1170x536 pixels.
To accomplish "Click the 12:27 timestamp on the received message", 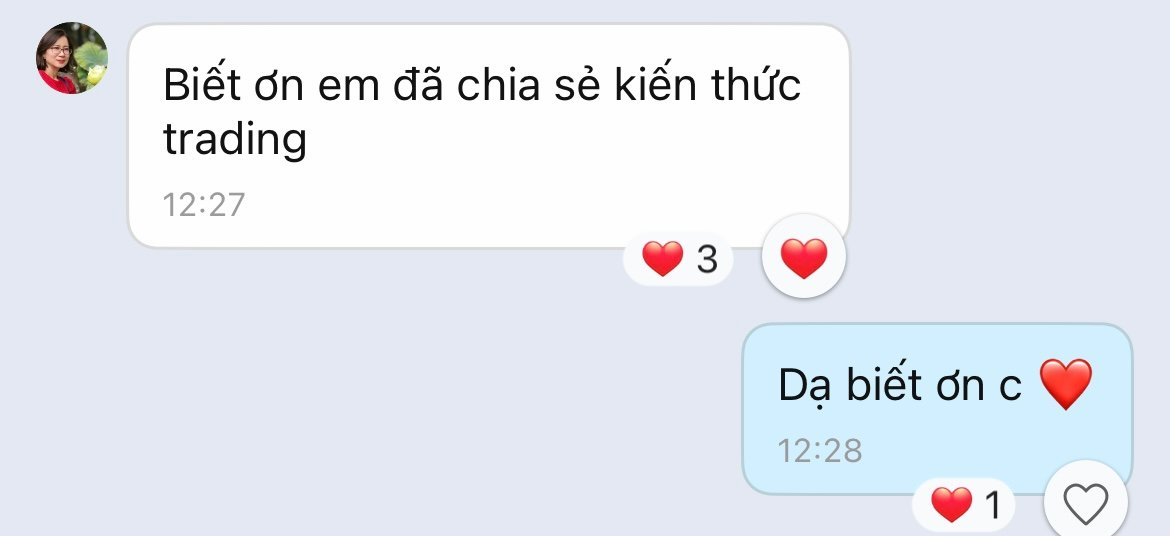I will tap(204, 205).
